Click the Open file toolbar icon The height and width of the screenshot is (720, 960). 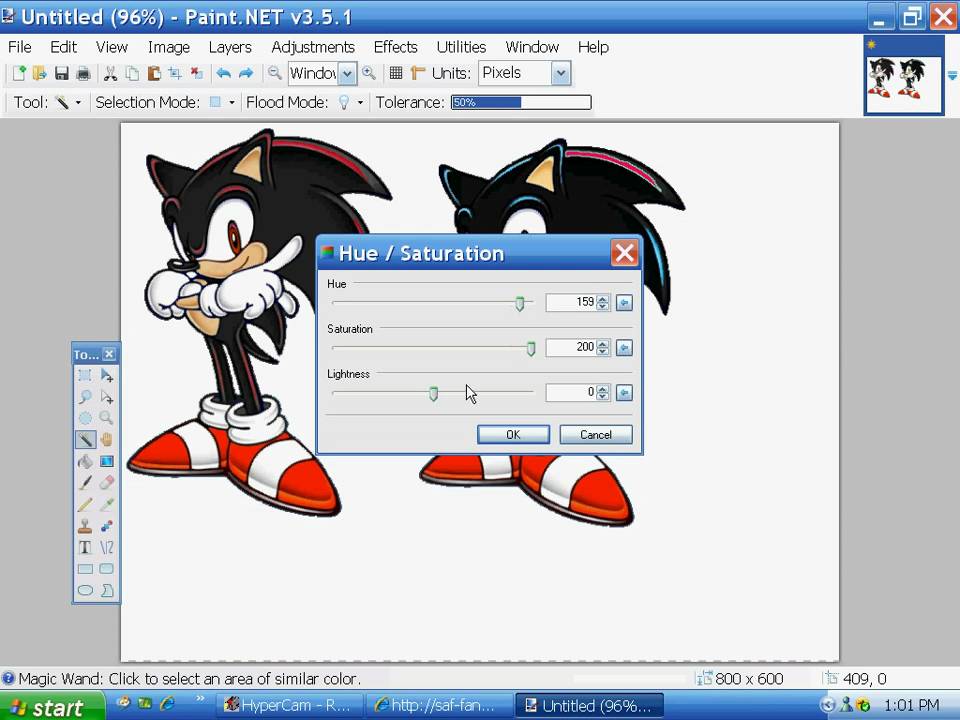pyautogui.click(x=40, y=73)
